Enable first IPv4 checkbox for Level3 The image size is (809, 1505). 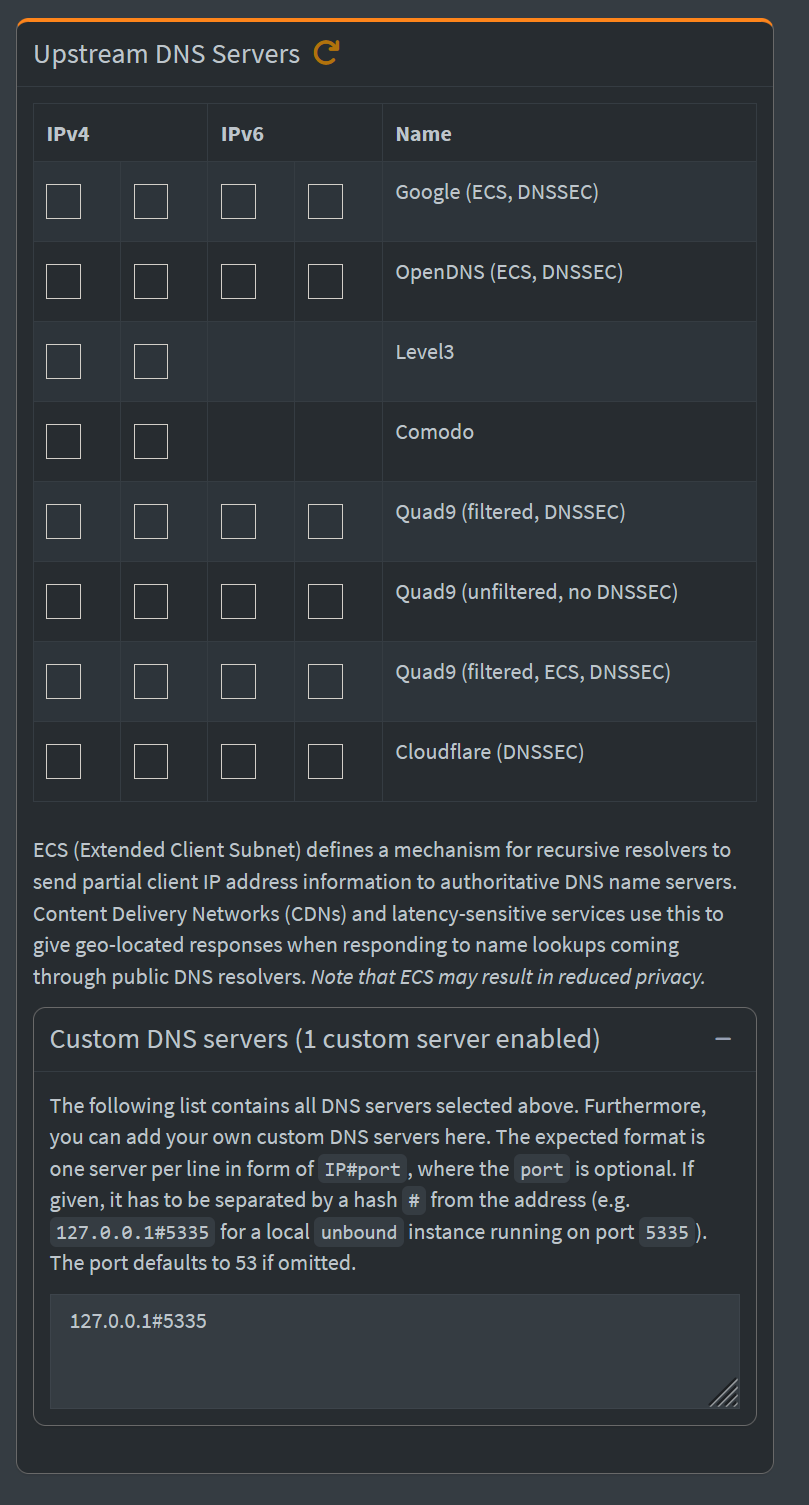click(x=63, y=361)
